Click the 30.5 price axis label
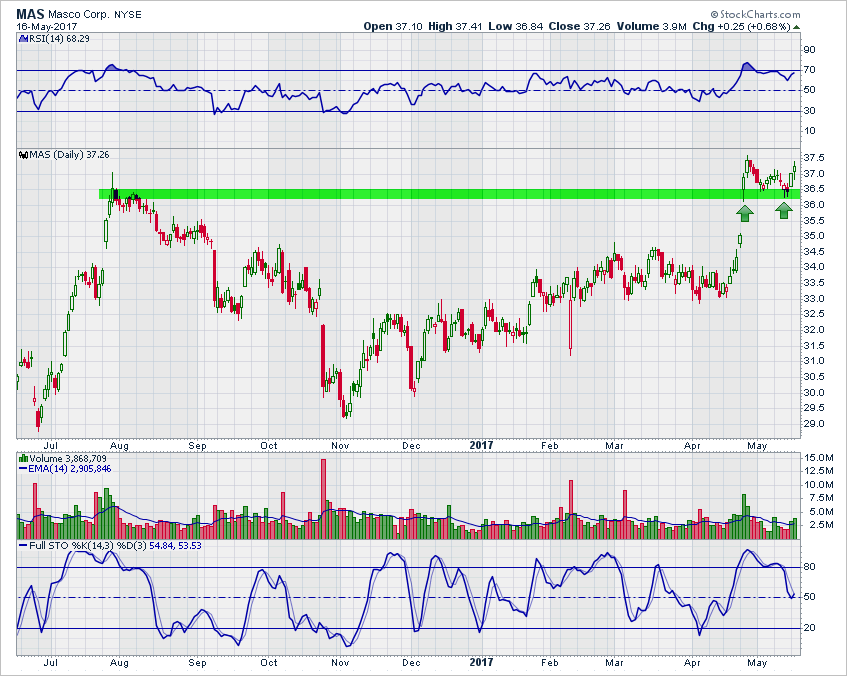Image resolution: width=847 pixels, height=676 pixels. click(x=814, y=377)
